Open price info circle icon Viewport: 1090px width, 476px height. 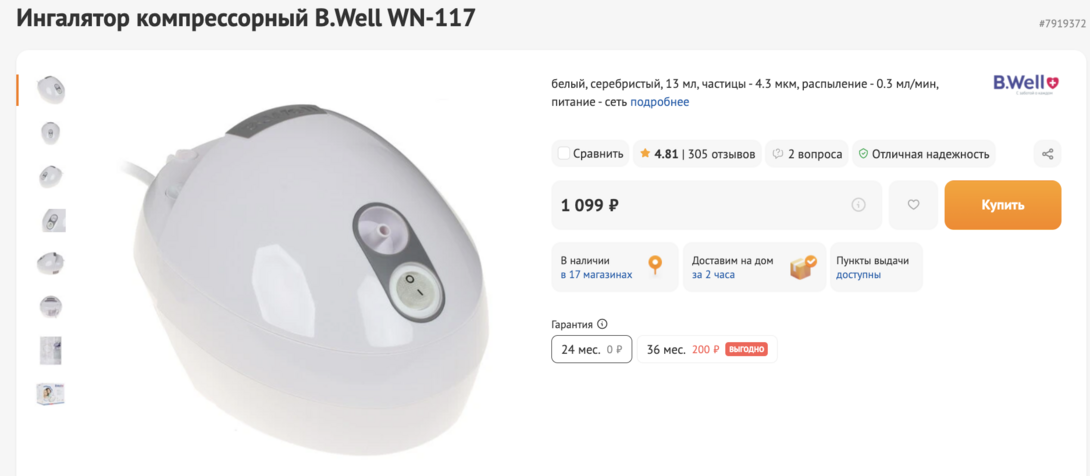pyautogui.click(x=859, y=205)
